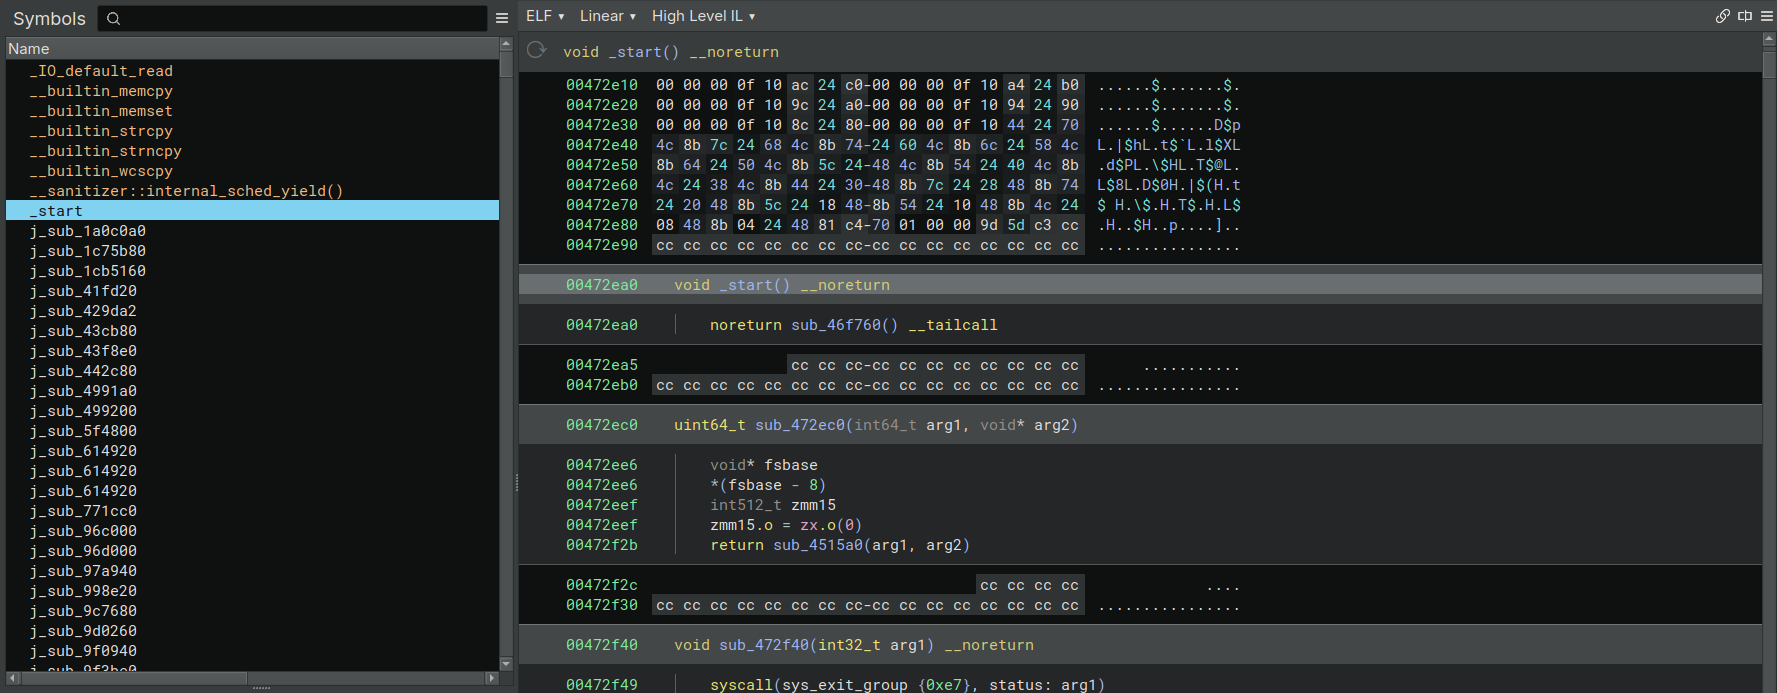This screenshot has height=693, width=1777.
Task: Click the code view scroll-up arrow
Action: pos(1769,39)
